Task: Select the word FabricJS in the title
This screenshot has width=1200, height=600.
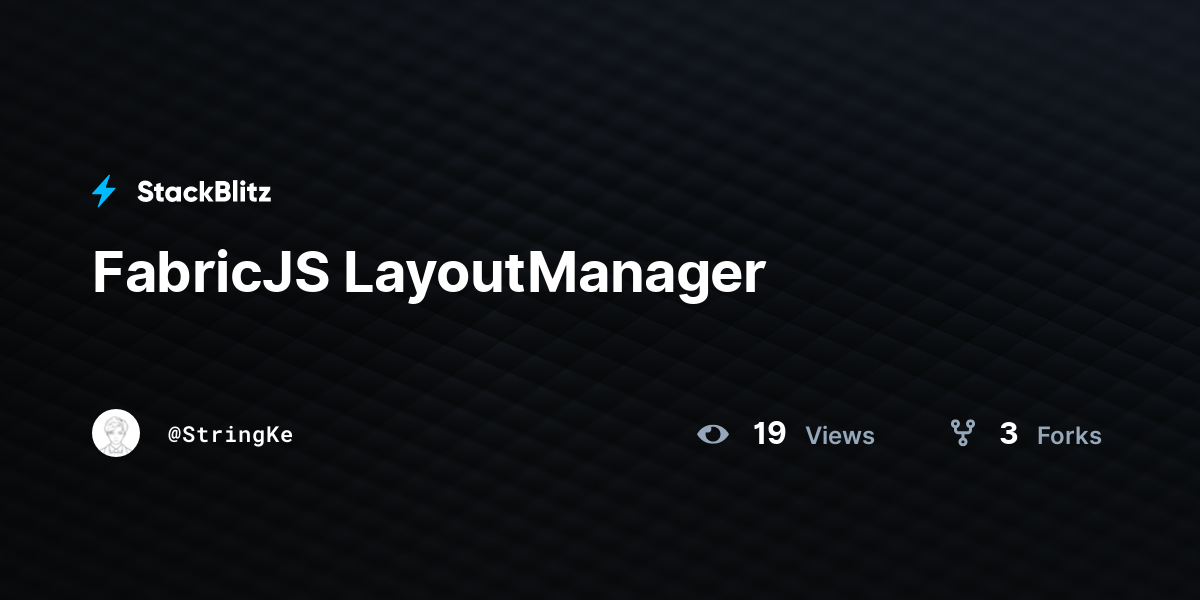Action: click(x=211, y=272)
